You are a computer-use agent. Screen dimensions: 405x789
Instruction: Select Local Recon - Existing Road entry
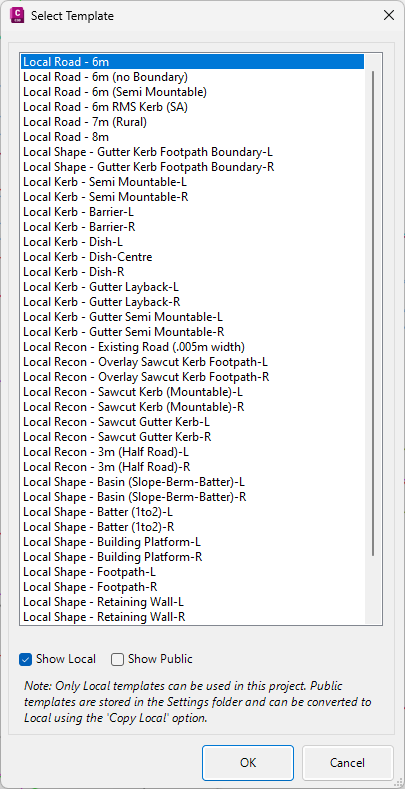192,347
